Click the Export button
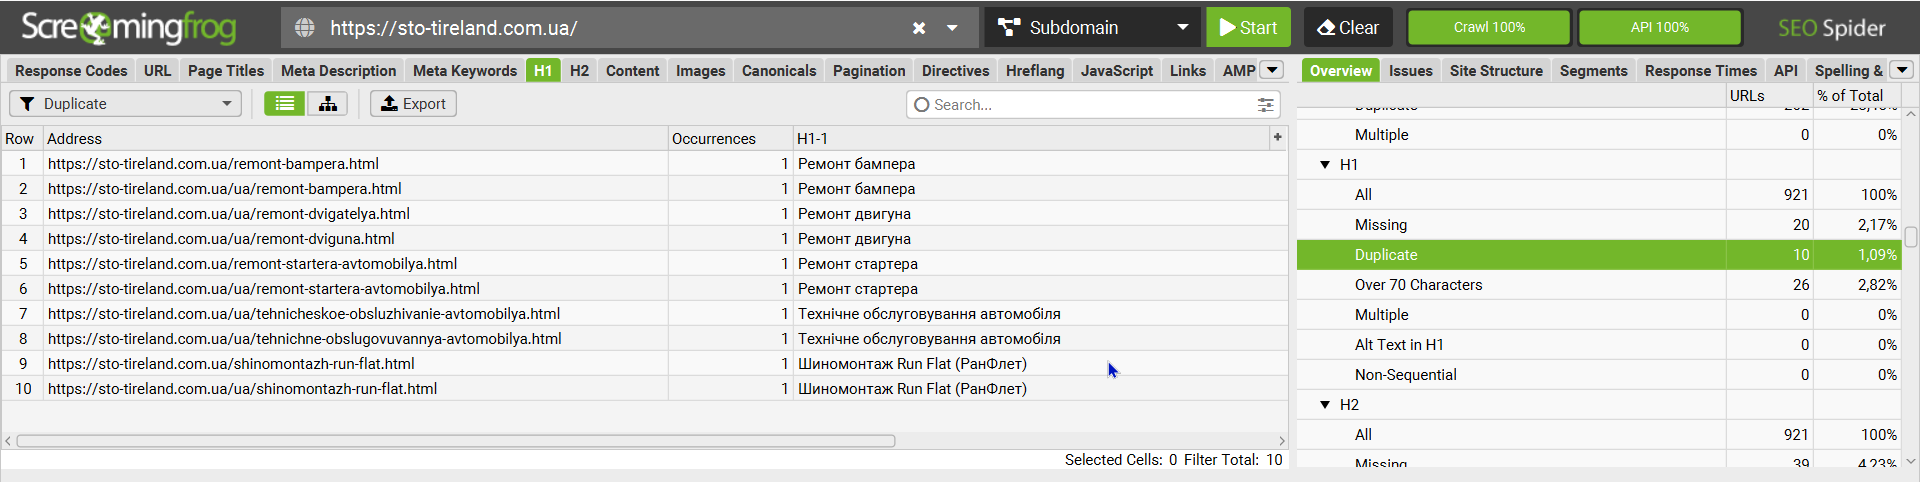This screenshot has height=482, width=1920. [413, 104]
